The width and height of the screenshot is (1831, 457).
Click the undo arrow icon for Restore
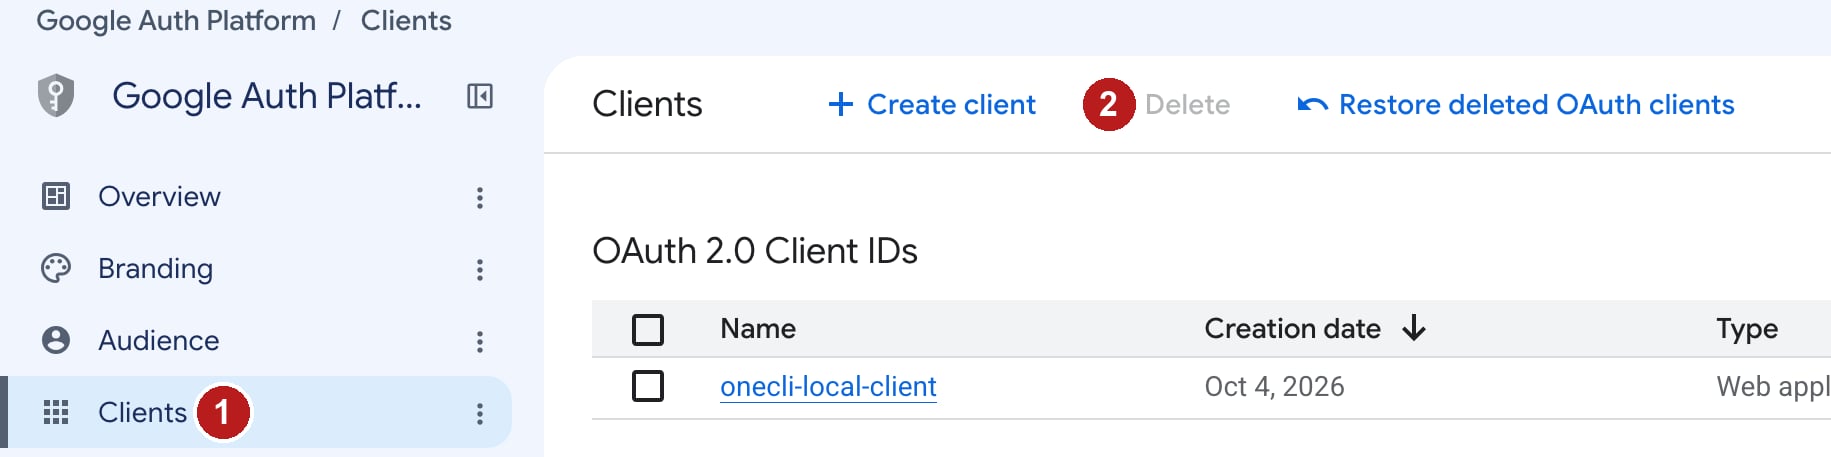click(x=1312, y=104)
